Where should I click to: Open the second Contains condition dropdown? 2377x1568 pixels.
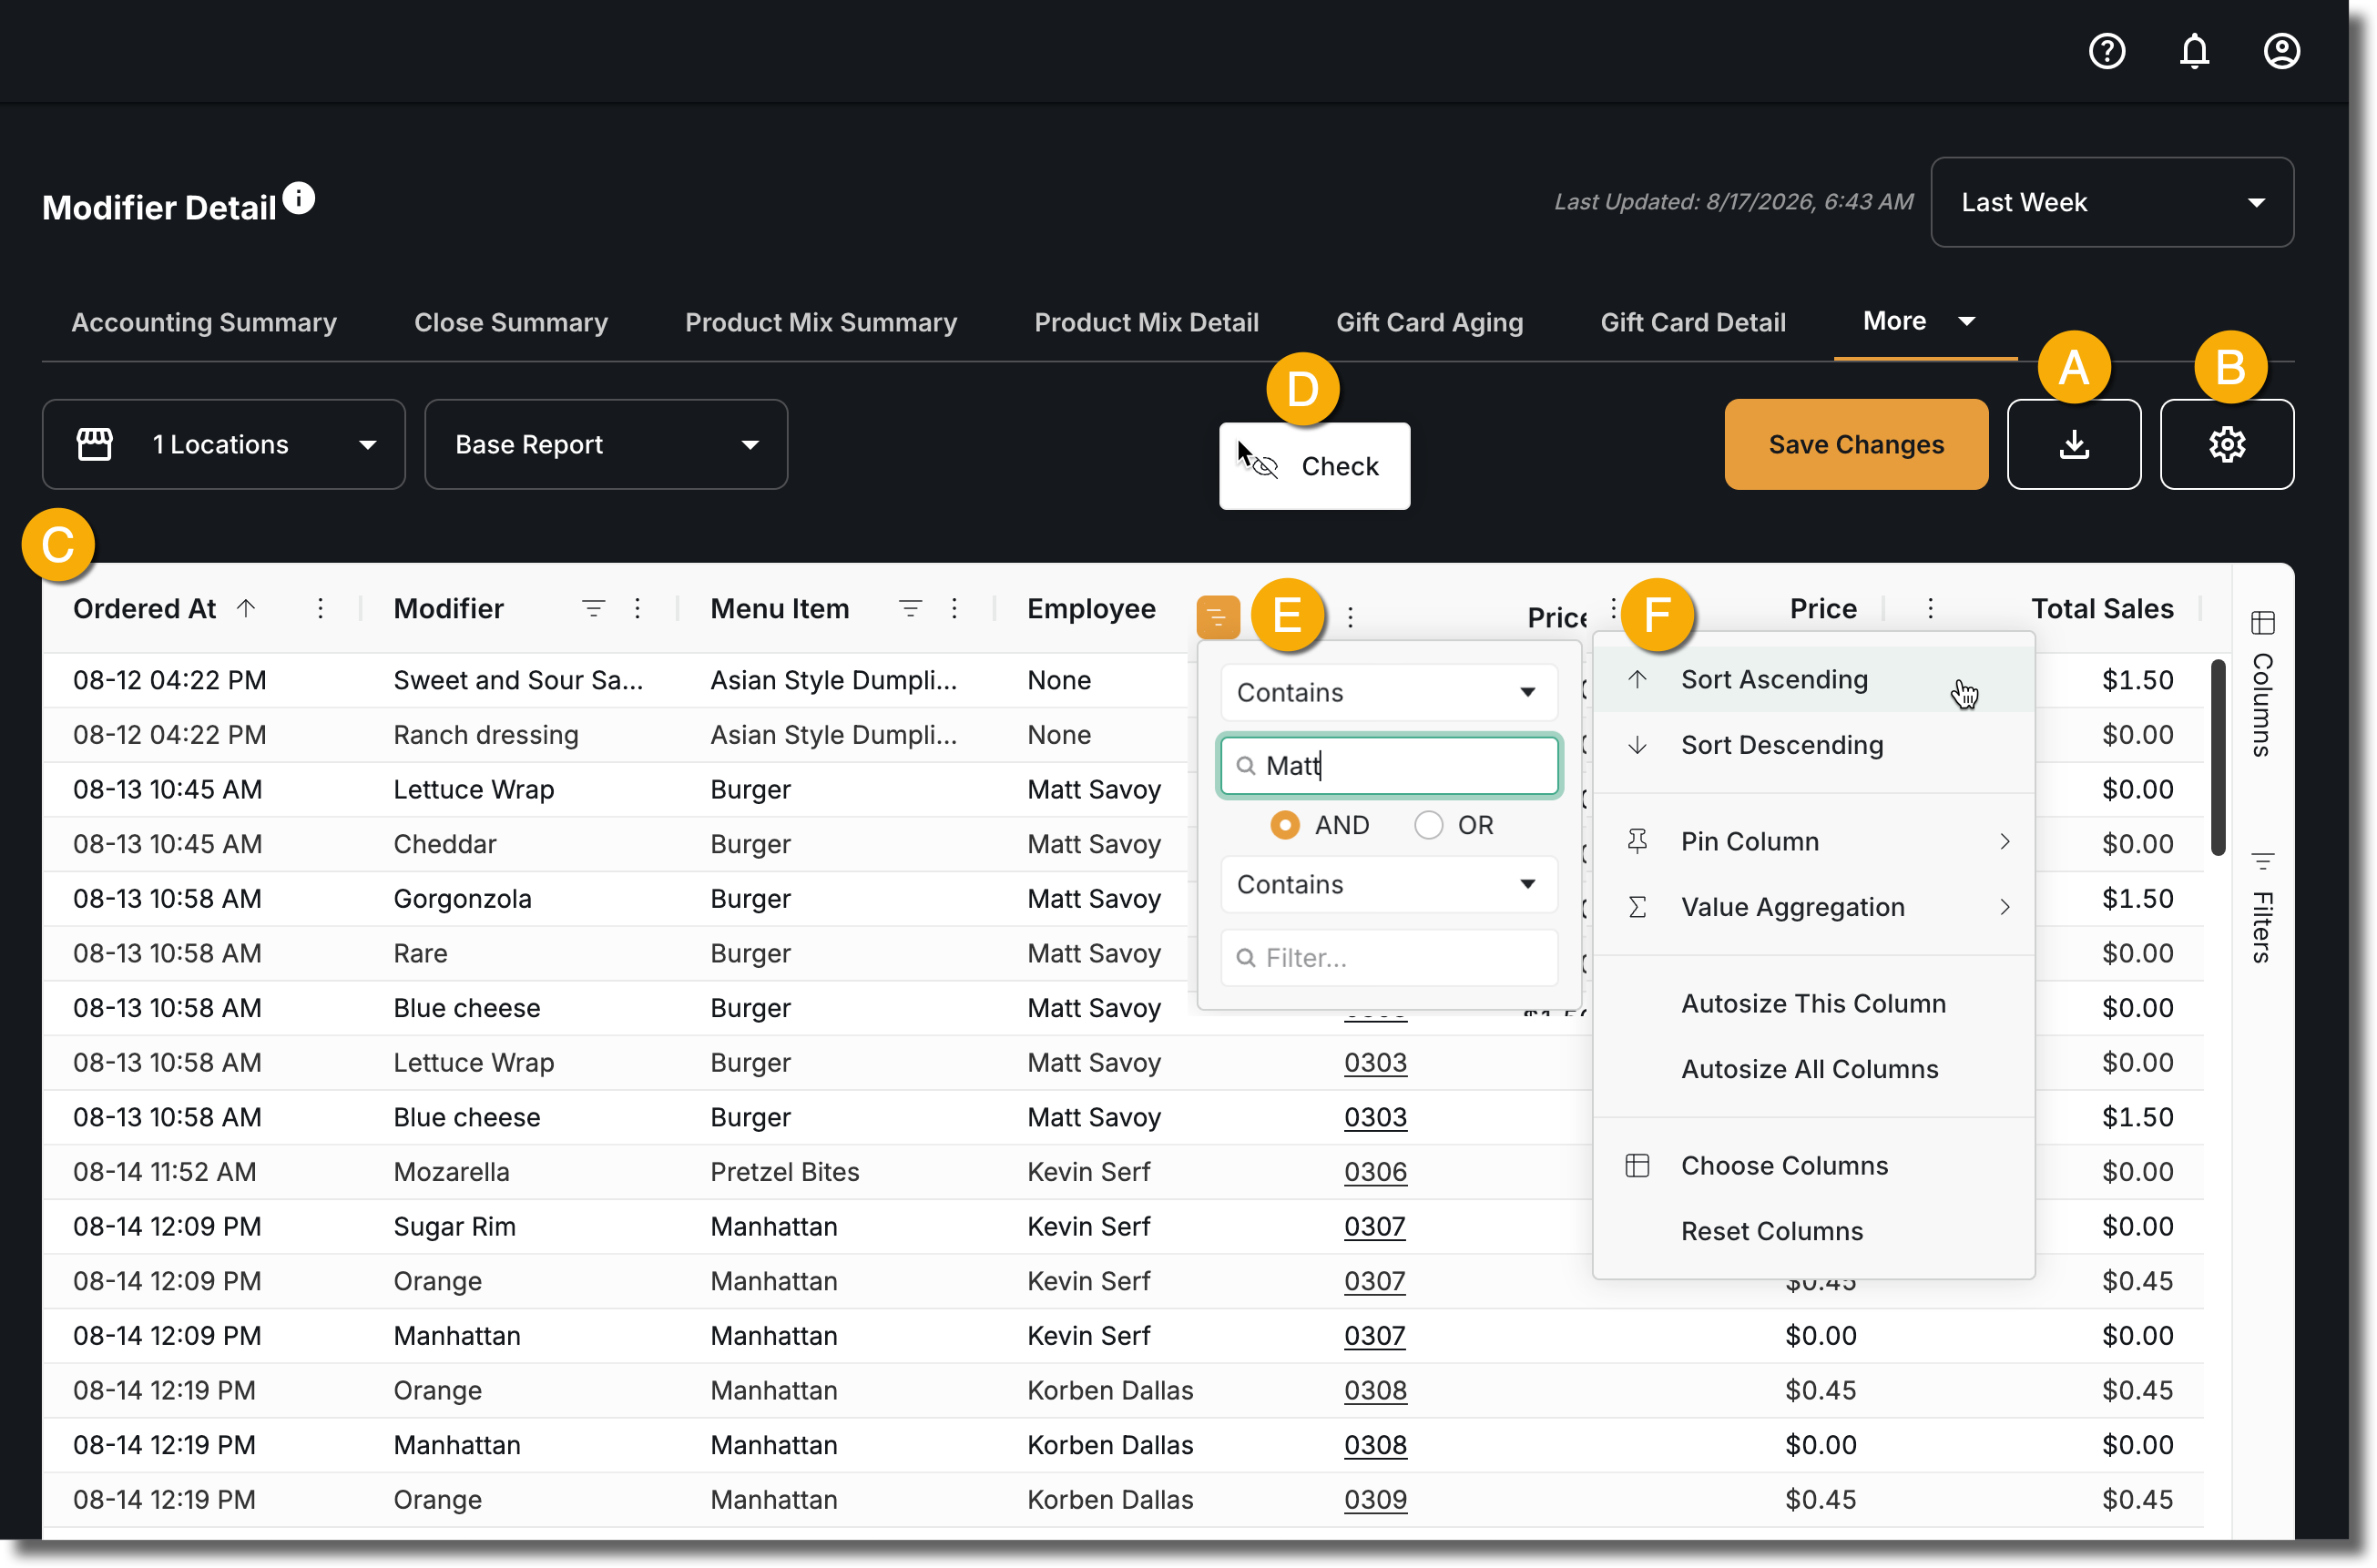1388,884
